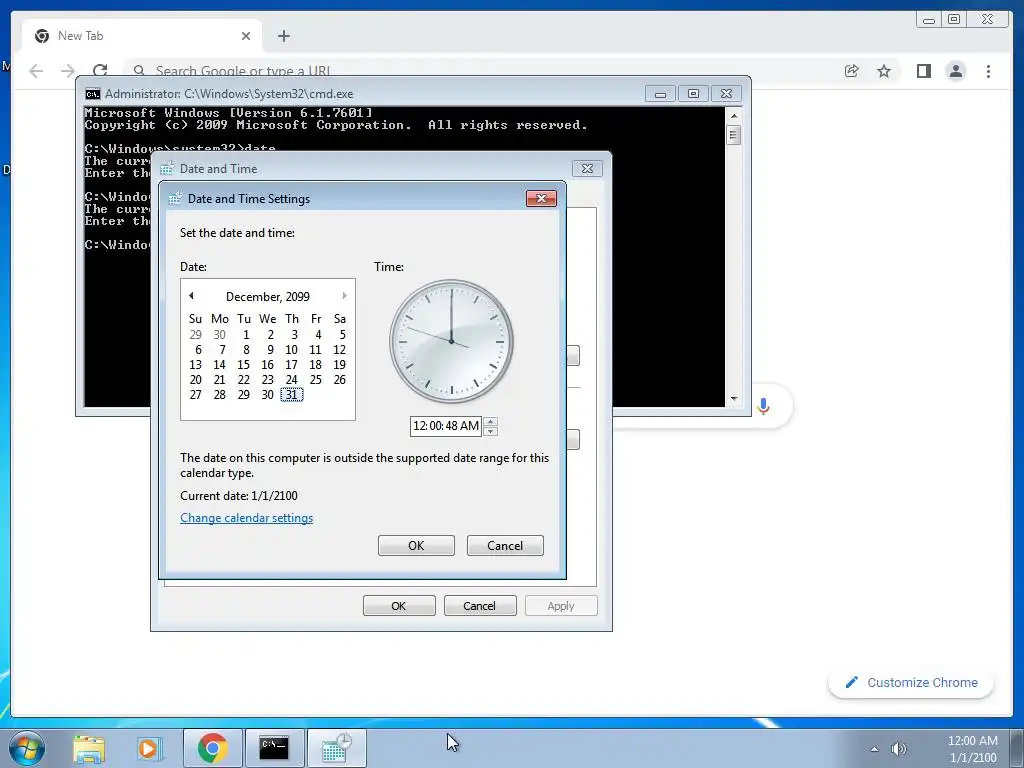Pick December 1 in calendar
Screen dimensions: 1024x768
(x=246, y=334)
